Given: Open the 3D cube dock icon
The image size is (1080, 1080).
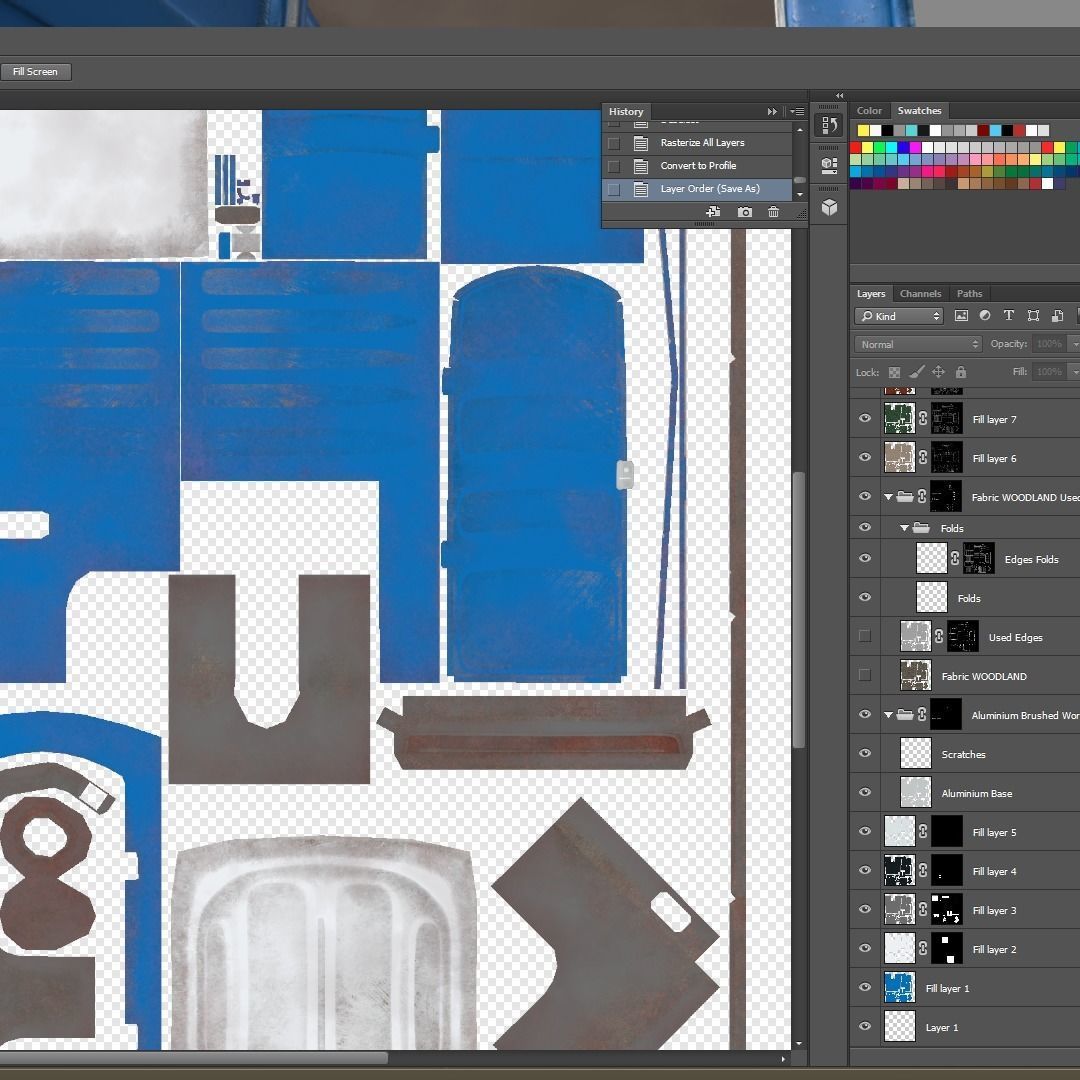Looking at the screenshot, I should 829,207.
